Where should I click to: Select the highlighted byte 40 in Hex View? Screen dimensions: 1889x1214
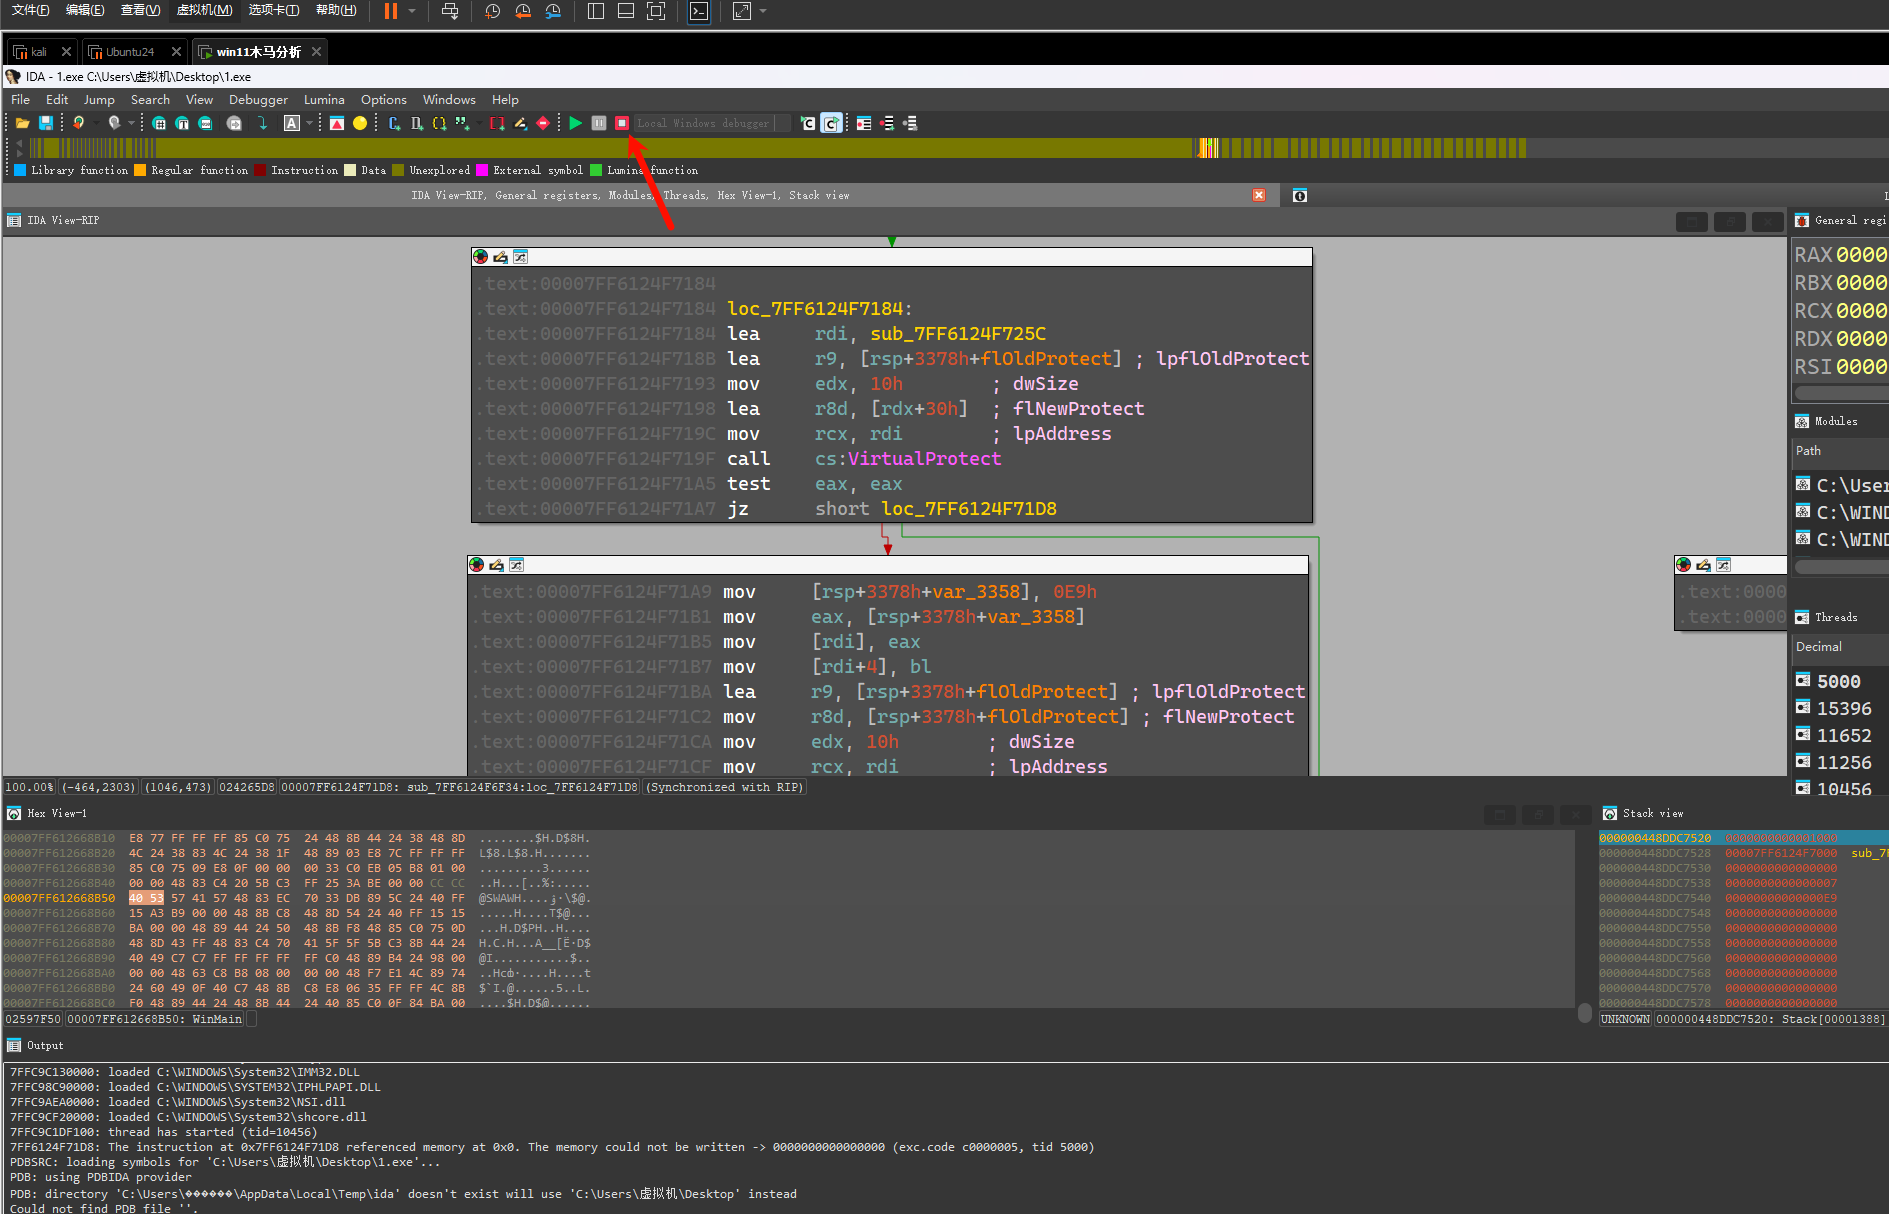coord(136,898)
